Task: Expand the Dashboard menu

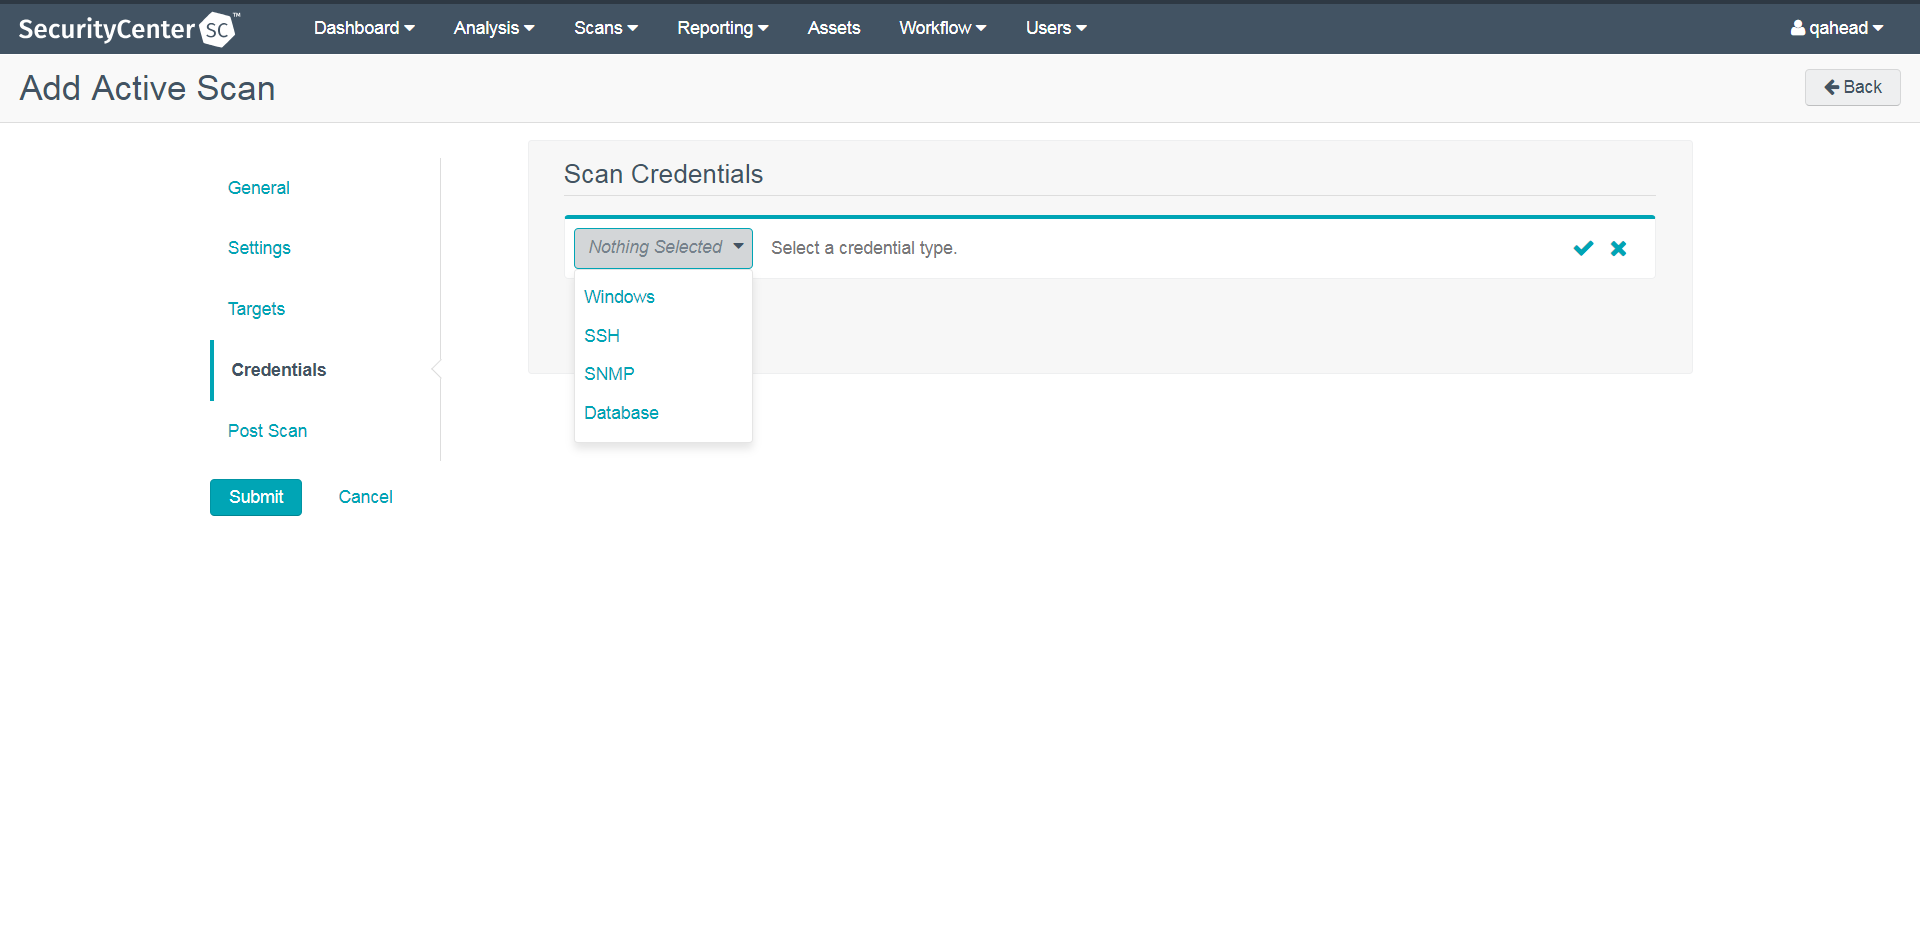Action: pos(364,28)
